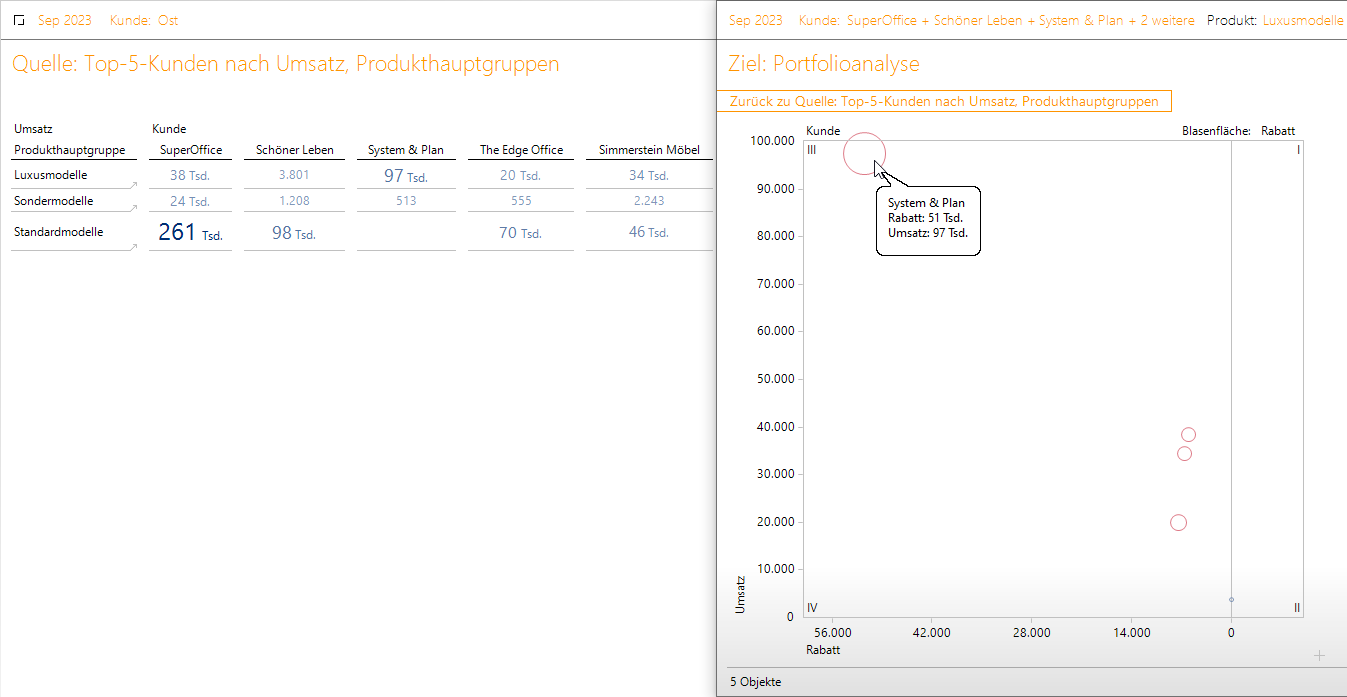Open the Sep 2023 filter in source view
This screenshot has width=1347, height=697.
(63, 20)
